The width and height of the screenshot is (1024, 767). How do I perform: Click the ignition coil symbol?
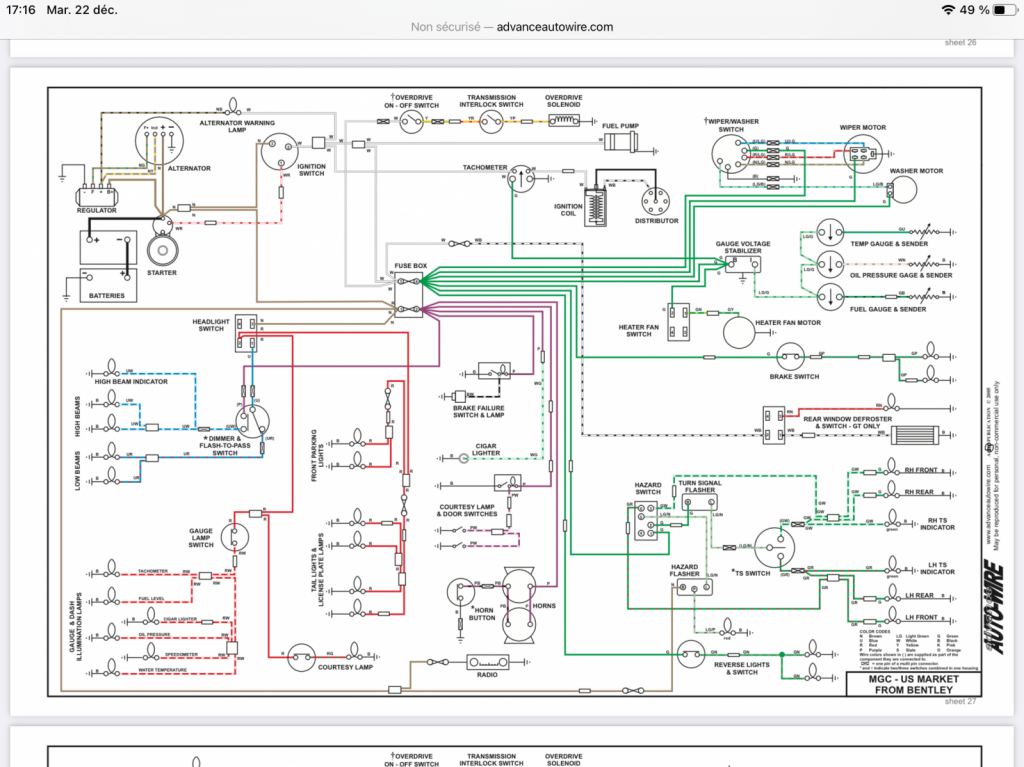pos(596,207)
